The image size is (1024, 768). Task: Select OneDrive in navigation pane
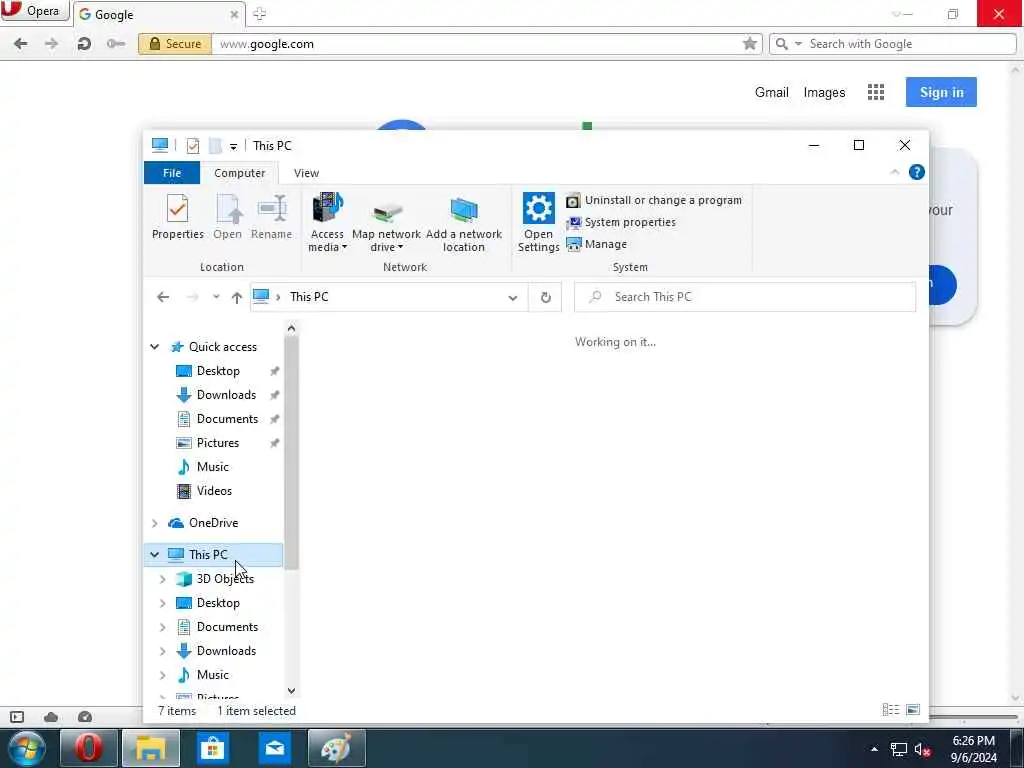click(x=213, y=523)
